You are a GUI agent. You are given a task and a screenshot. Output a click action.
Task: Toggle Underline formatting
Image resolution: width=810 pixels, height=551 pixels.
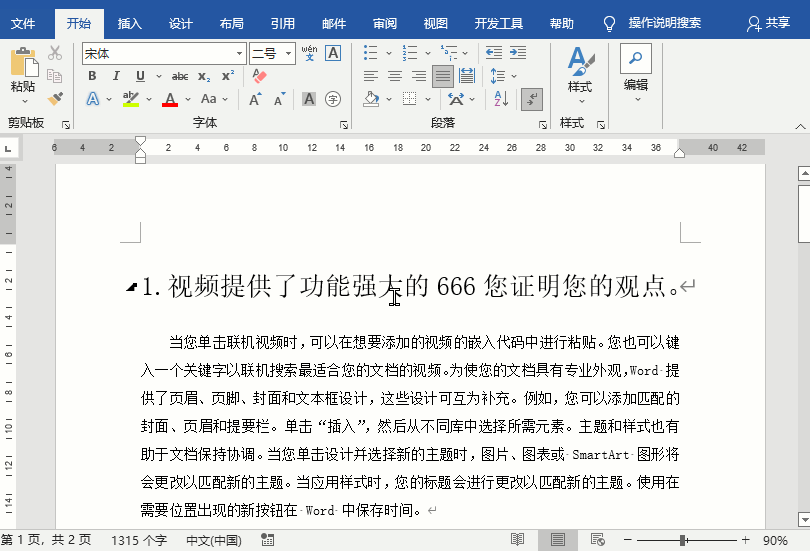click(x=141, y=76)
